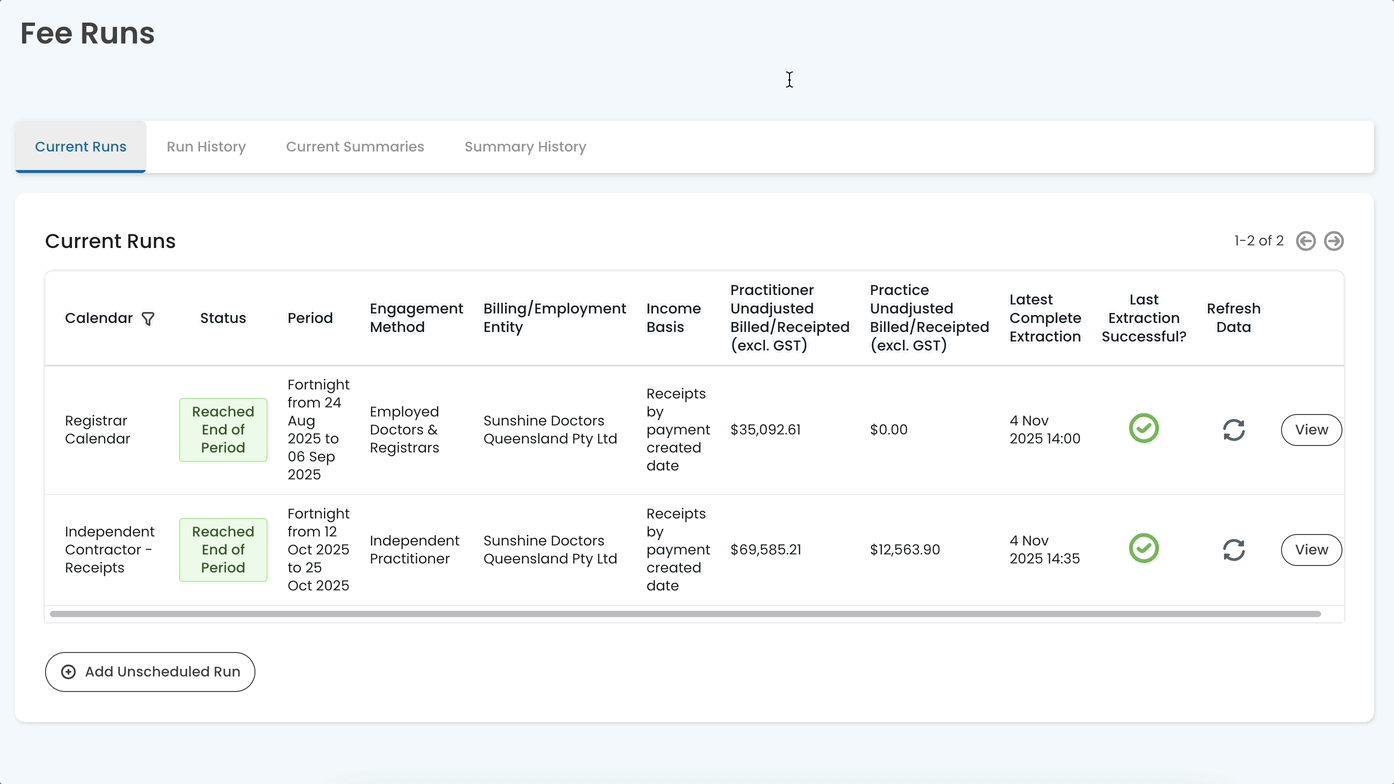View the Independent Contractor - Receipts run
The width and height of the screenshot is (1394, 784).
pos(1310,550)
